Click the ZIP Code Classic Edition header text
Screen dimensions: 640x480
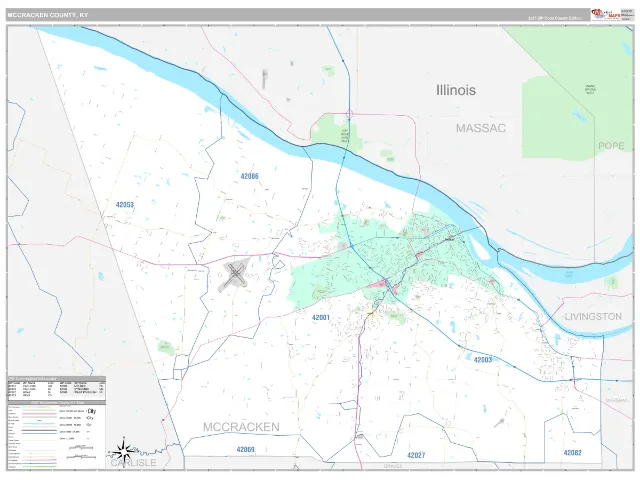555,18
